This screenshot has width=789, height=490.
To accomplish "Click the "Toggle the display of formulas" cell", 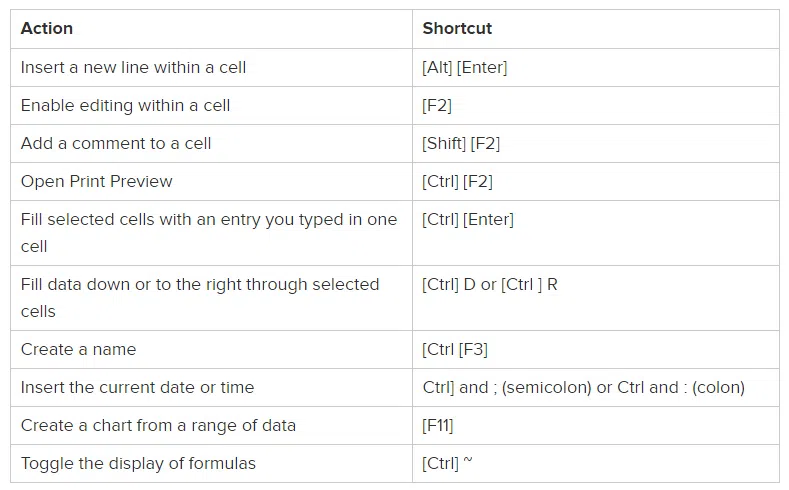I will point(138,464).
